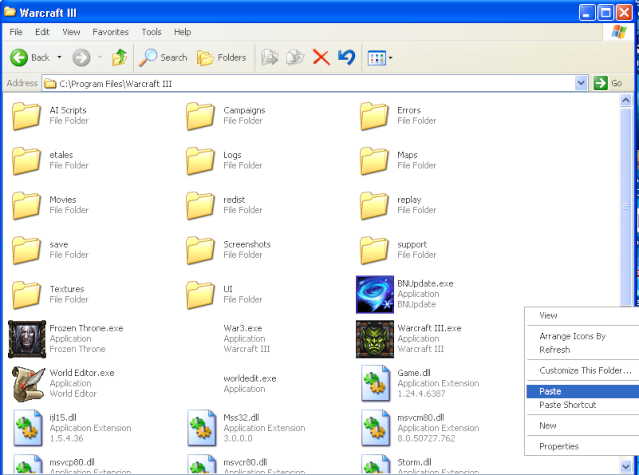
Task: Select the Textures folder icon
Action: pyautogui.click(x=26, y=295)
